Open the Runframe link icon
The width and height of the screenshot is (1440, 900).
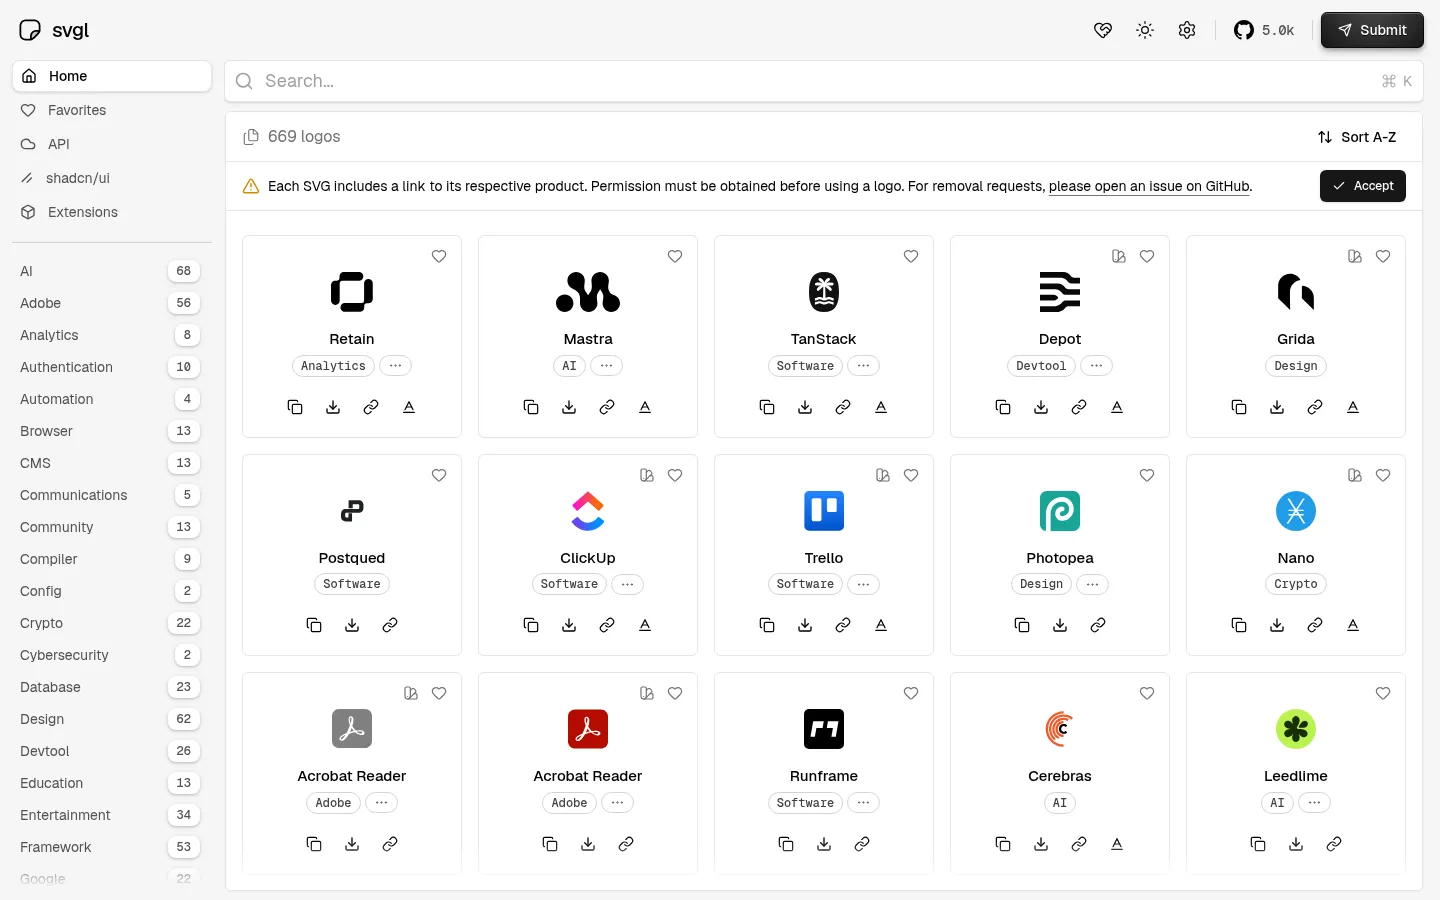coord(862,844)
